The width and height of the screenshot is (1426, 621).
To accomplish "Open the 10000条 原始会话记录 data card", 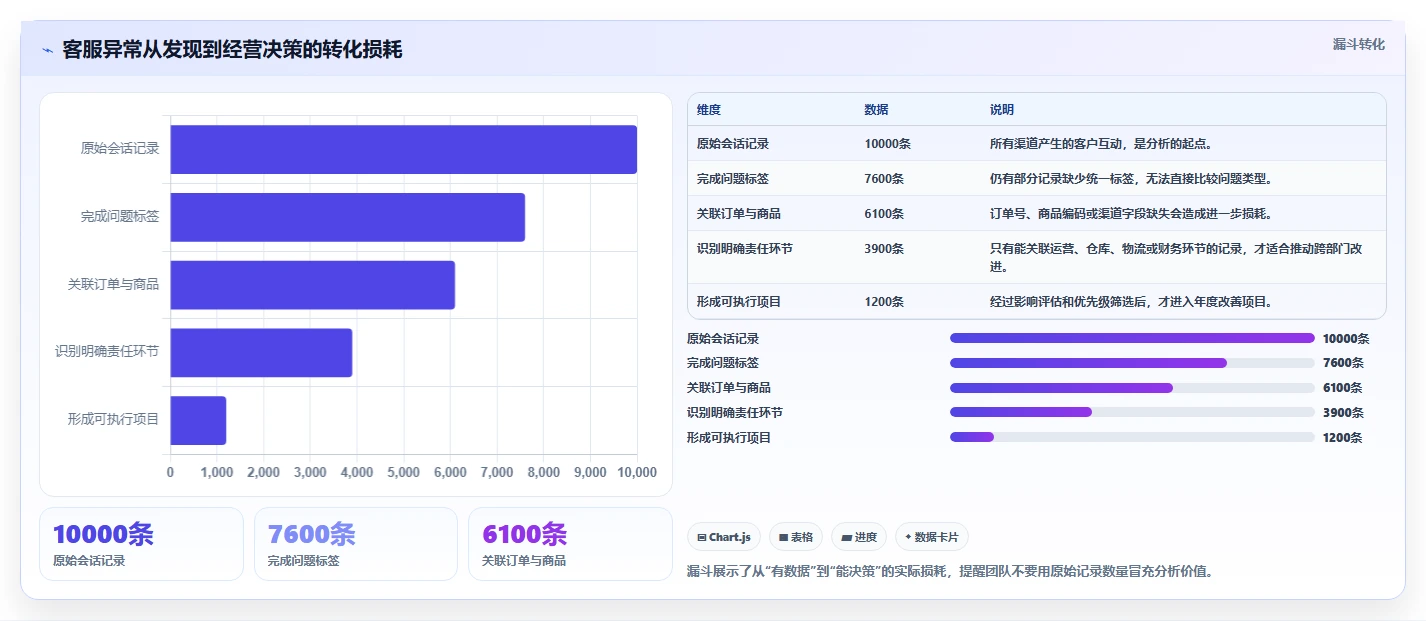I will click(141, 544).
